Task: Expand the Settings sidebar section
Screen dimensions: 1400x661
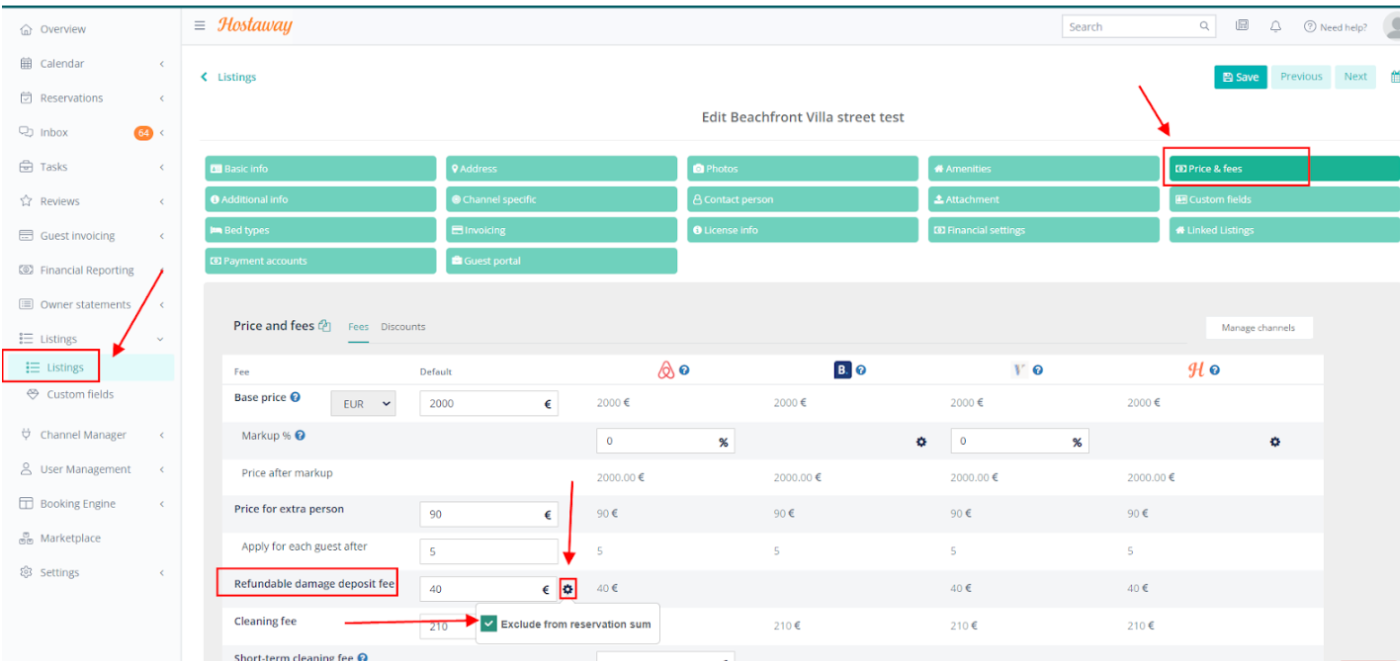Action: [162, 573]
